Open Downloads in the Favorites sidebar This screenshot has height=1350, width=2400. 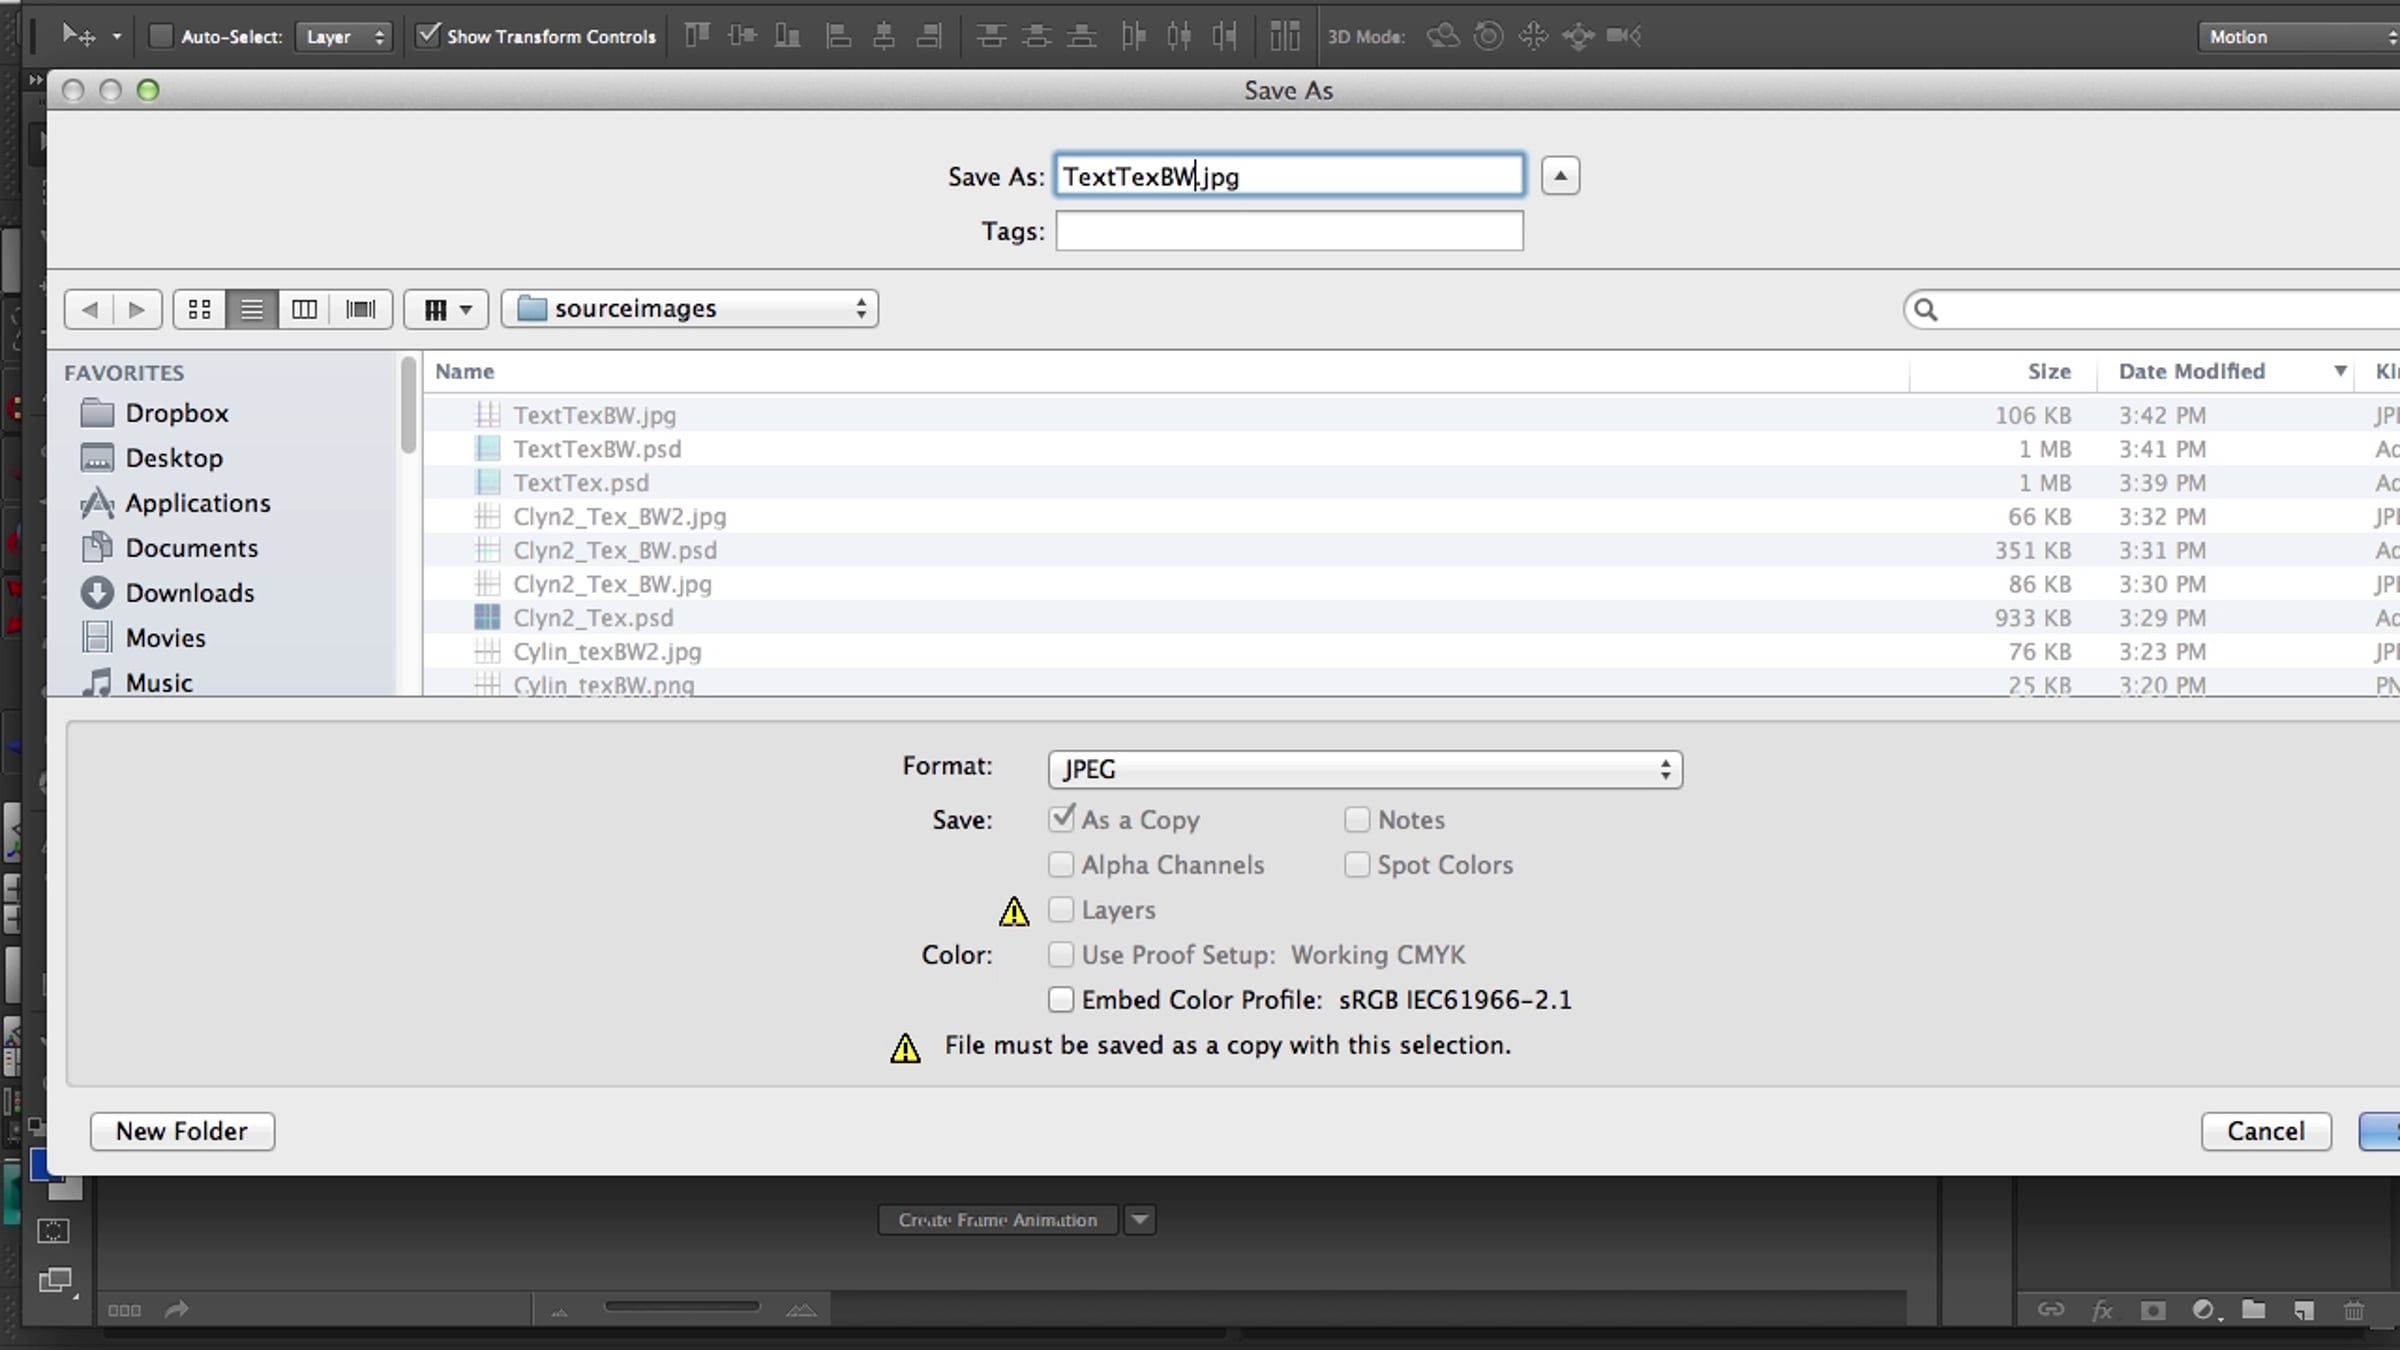pos(189,593)
